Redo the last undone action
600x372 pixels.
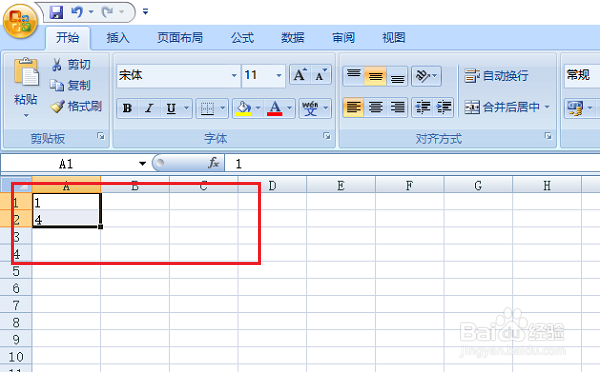pyautogui.click(x=108, y=12)
